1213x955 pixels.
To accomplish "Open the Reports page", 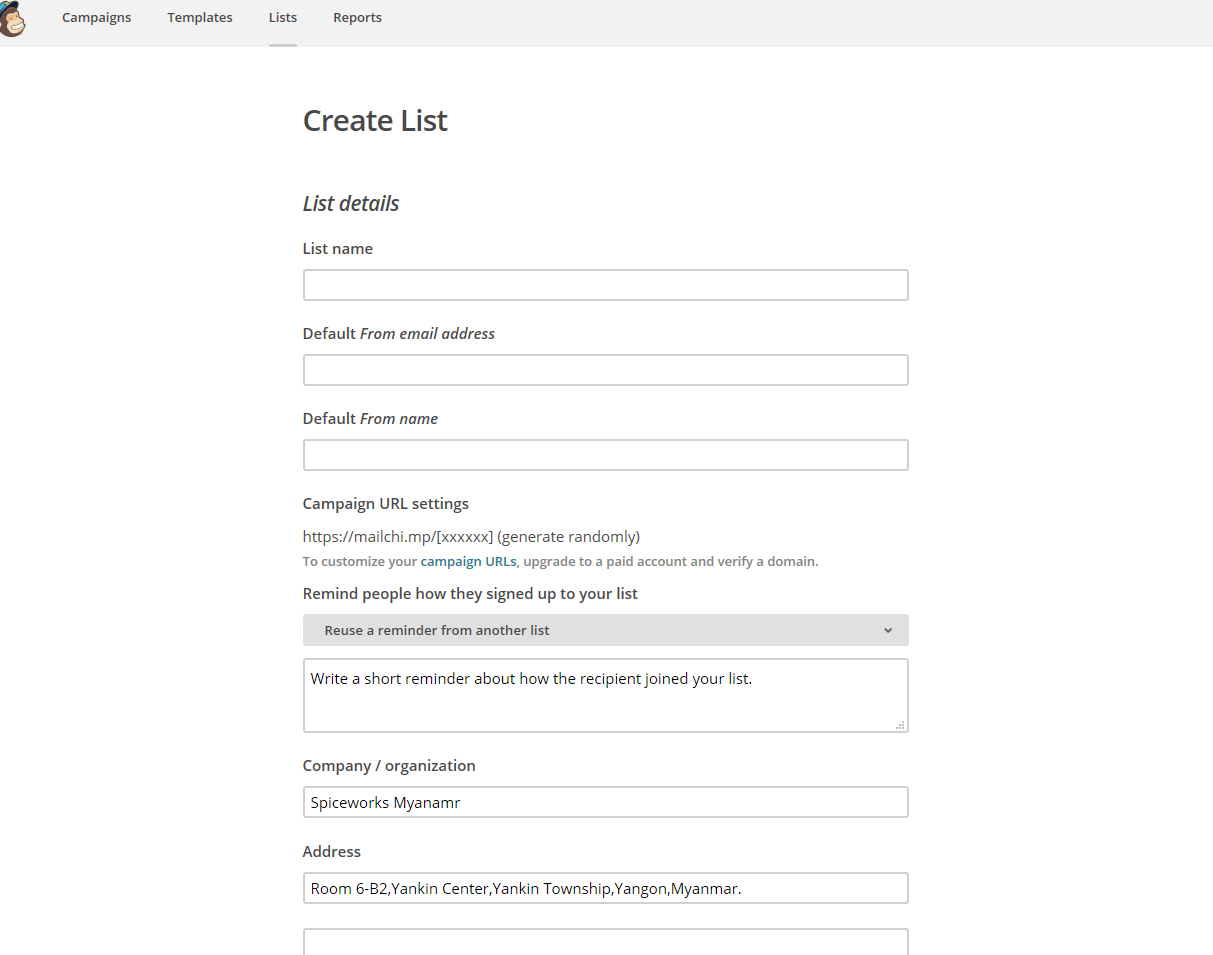I will pyautogui.click(x=357, y=17).
